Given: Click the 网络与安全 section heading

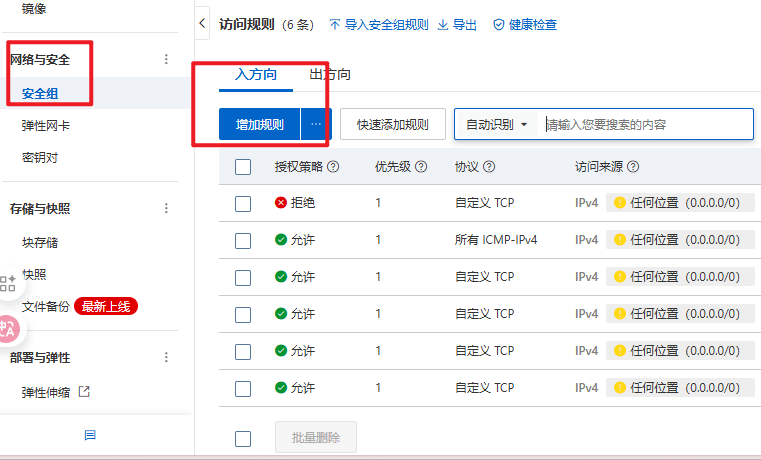Looking at the screenshot, I should 40,60.
